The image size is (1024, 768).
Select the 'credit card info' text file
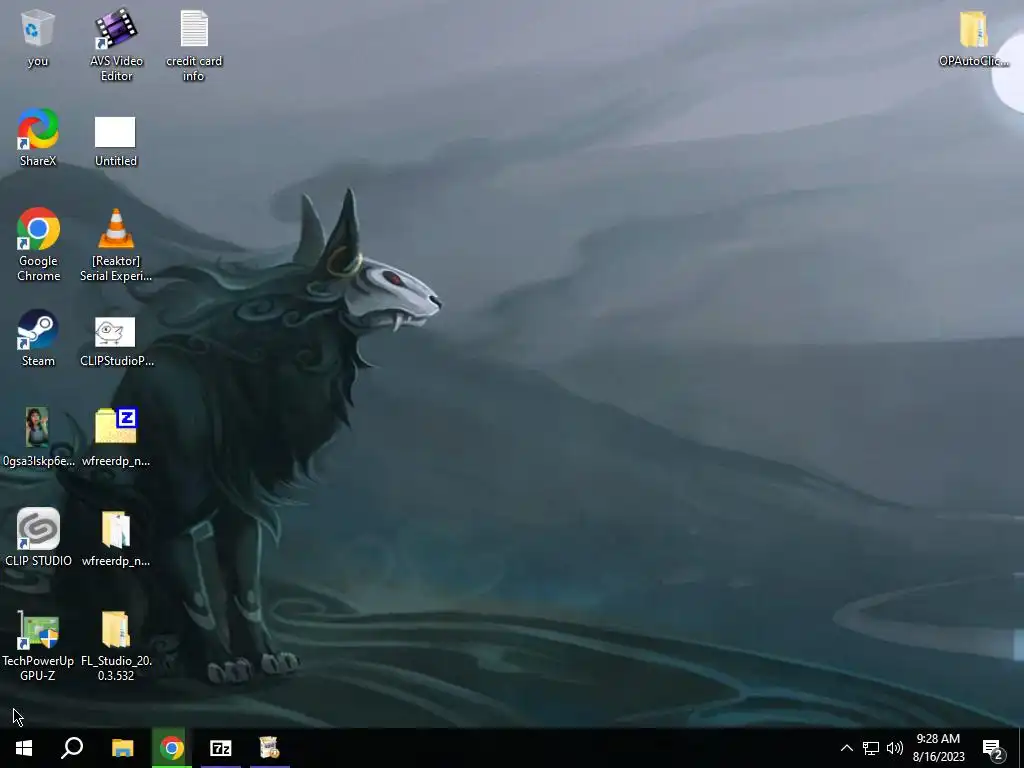tap(194, 44)
